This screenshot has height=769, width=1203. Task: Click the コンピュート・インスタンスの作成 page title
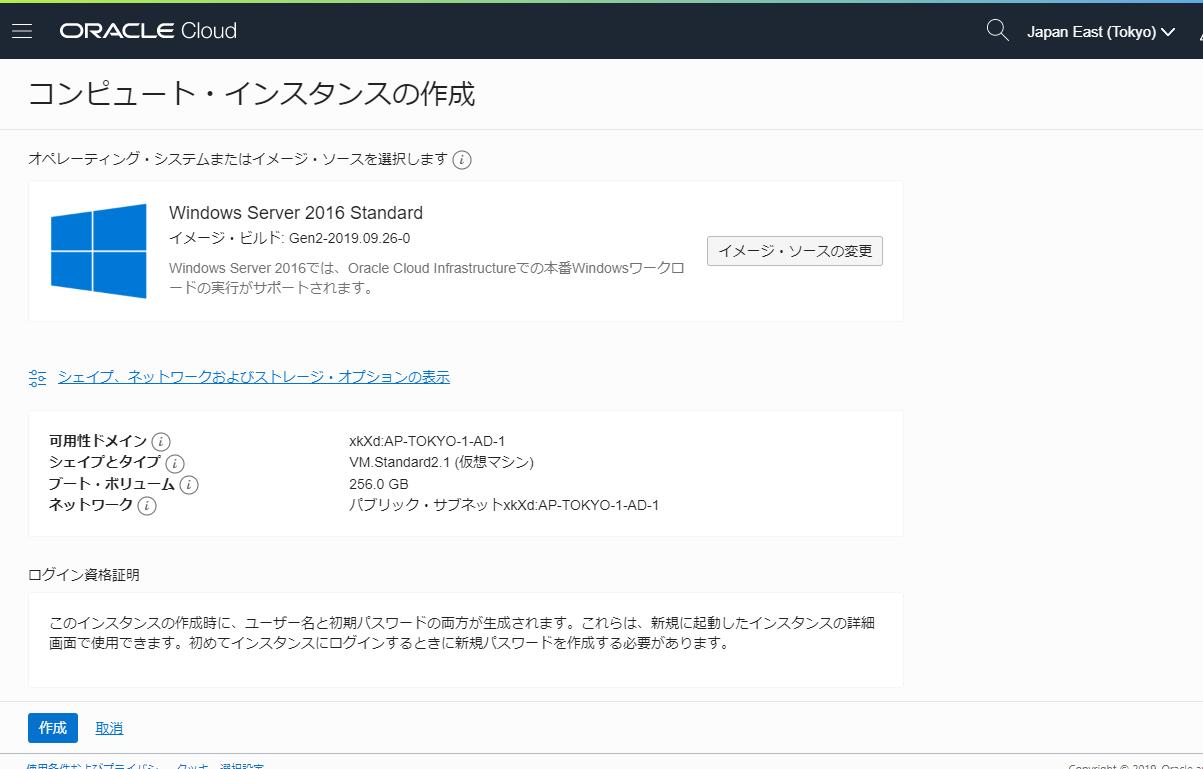coord(251,94)
